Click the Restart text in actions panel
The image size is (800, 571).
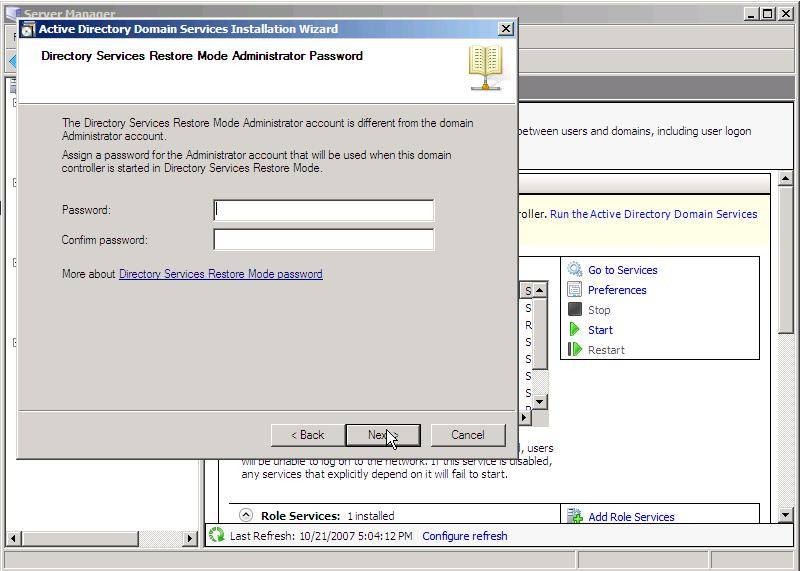click(x=606, y=350)
